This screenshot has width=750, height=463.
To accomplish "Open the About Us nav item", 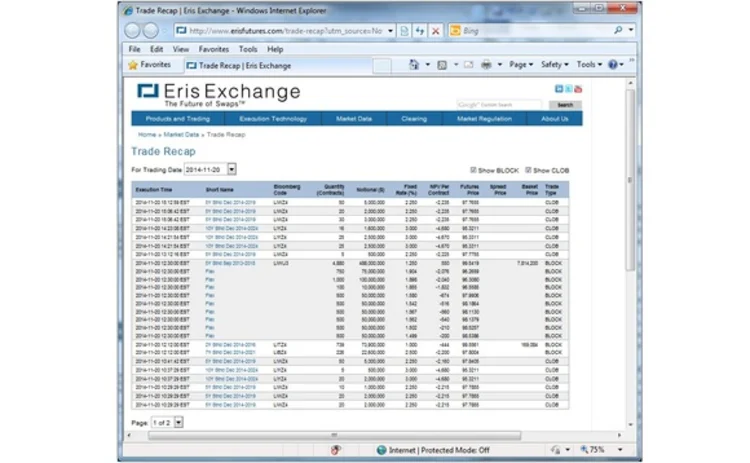I will [555, 119].
